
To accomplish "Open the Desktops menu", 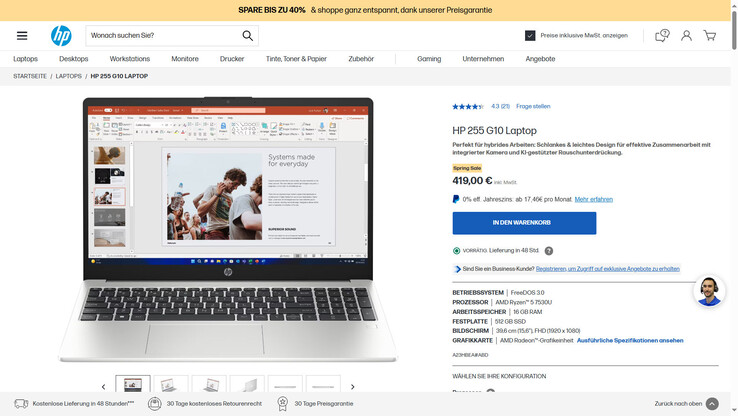I will [x=73, y=59].
